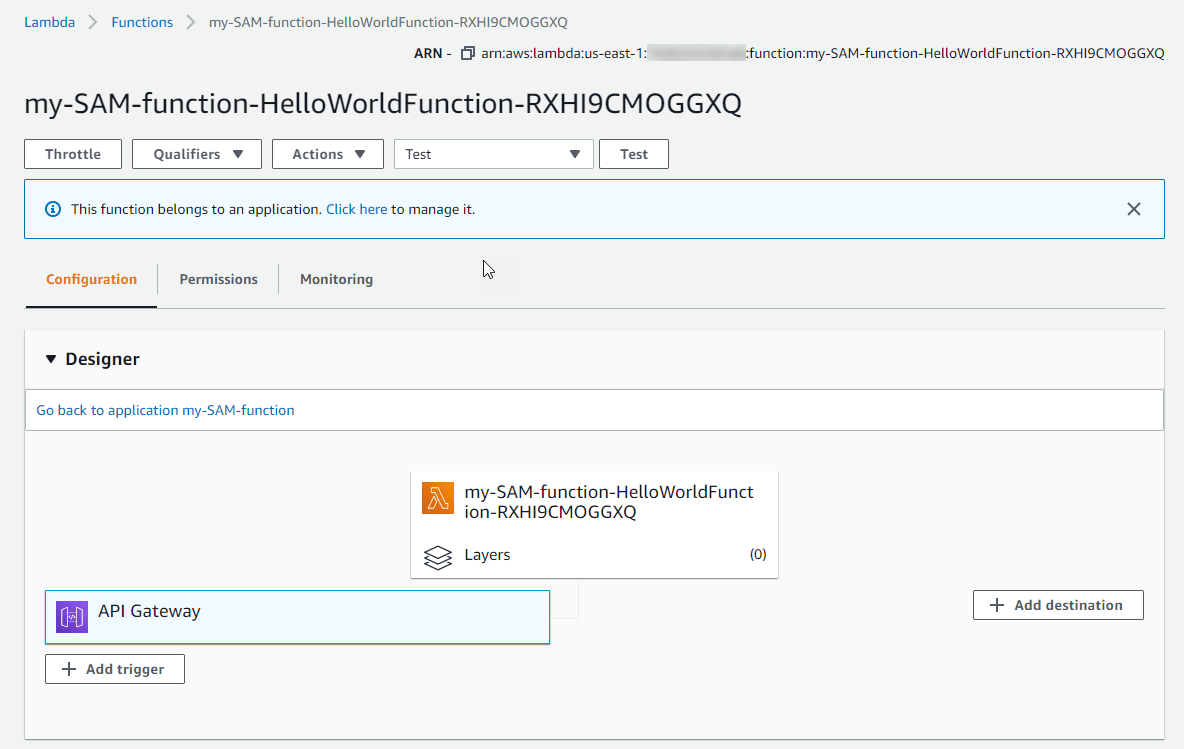Go to Functions in the breadcrumb
1184x749 pixels.
[142, 22]
